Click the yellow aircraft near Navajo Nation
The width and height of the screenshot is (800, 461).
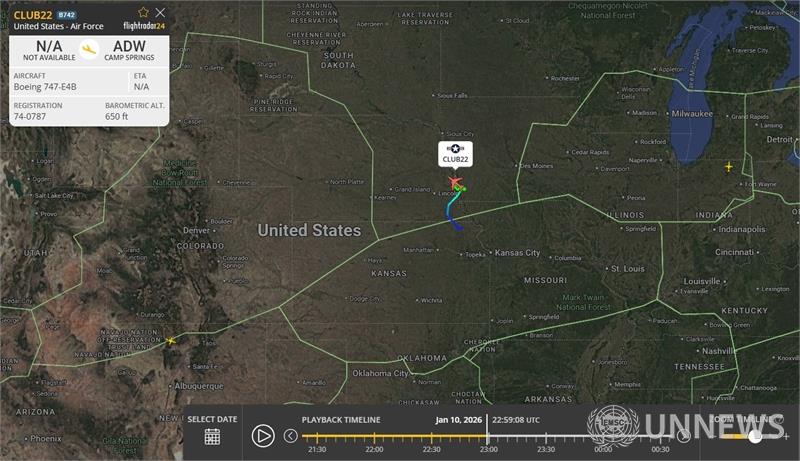coord(170,340)
